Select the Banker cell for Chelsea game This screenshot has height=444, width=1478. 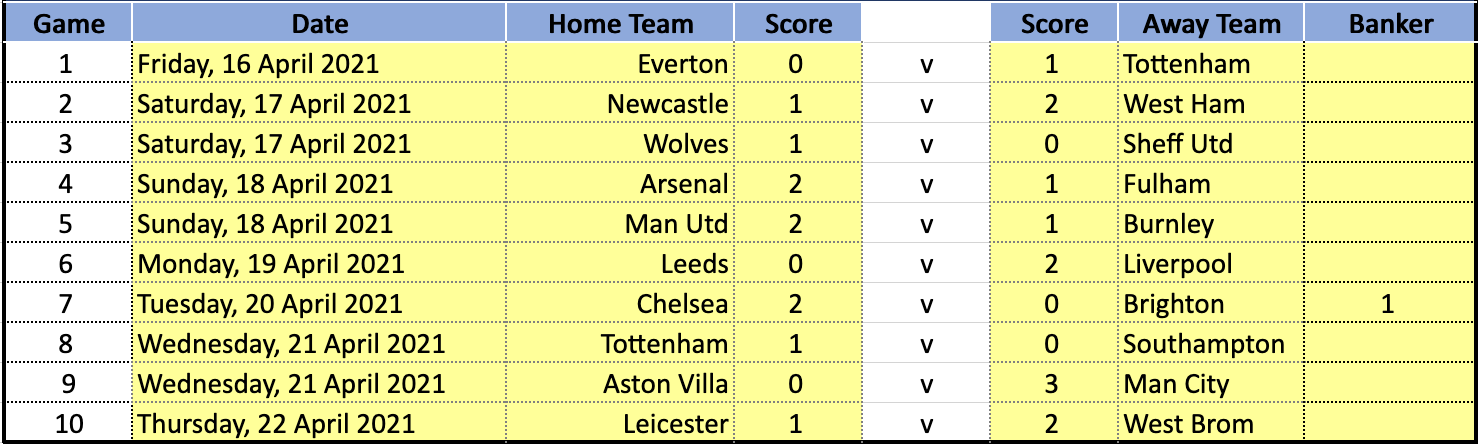point(1388,305)
